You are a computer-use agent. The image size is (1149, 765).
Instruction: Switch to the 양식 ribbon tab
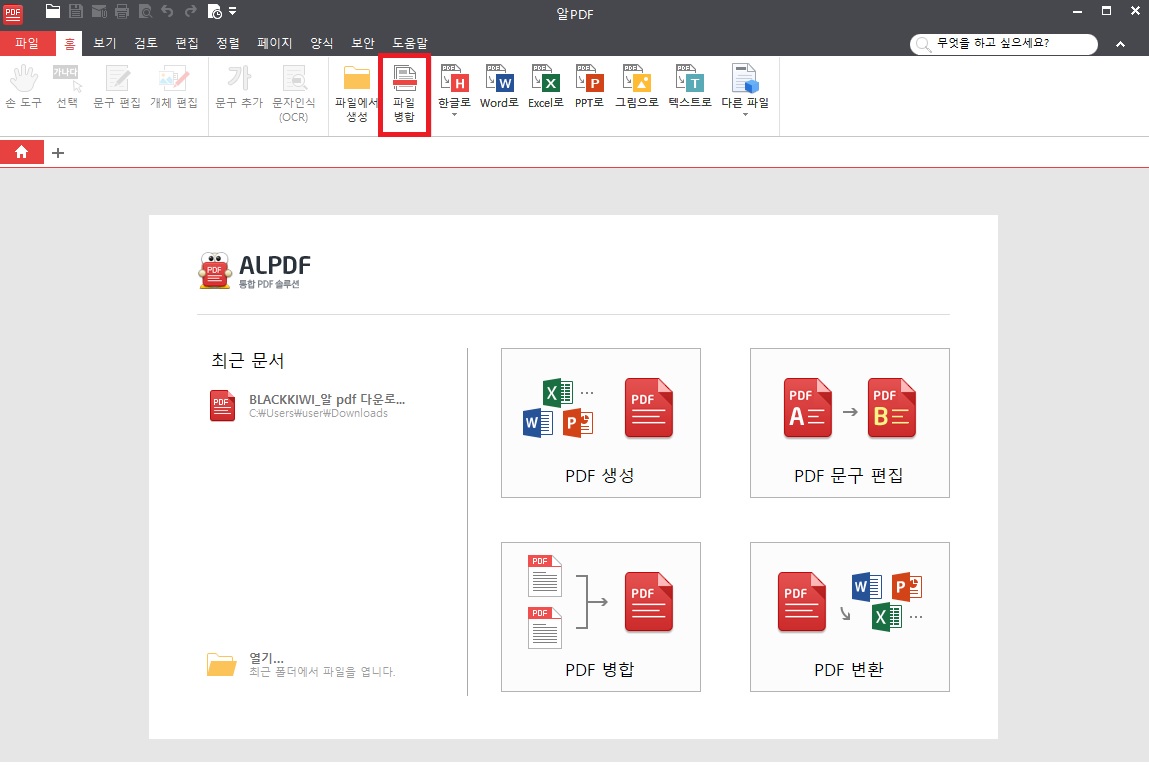(x=322, y=43)
